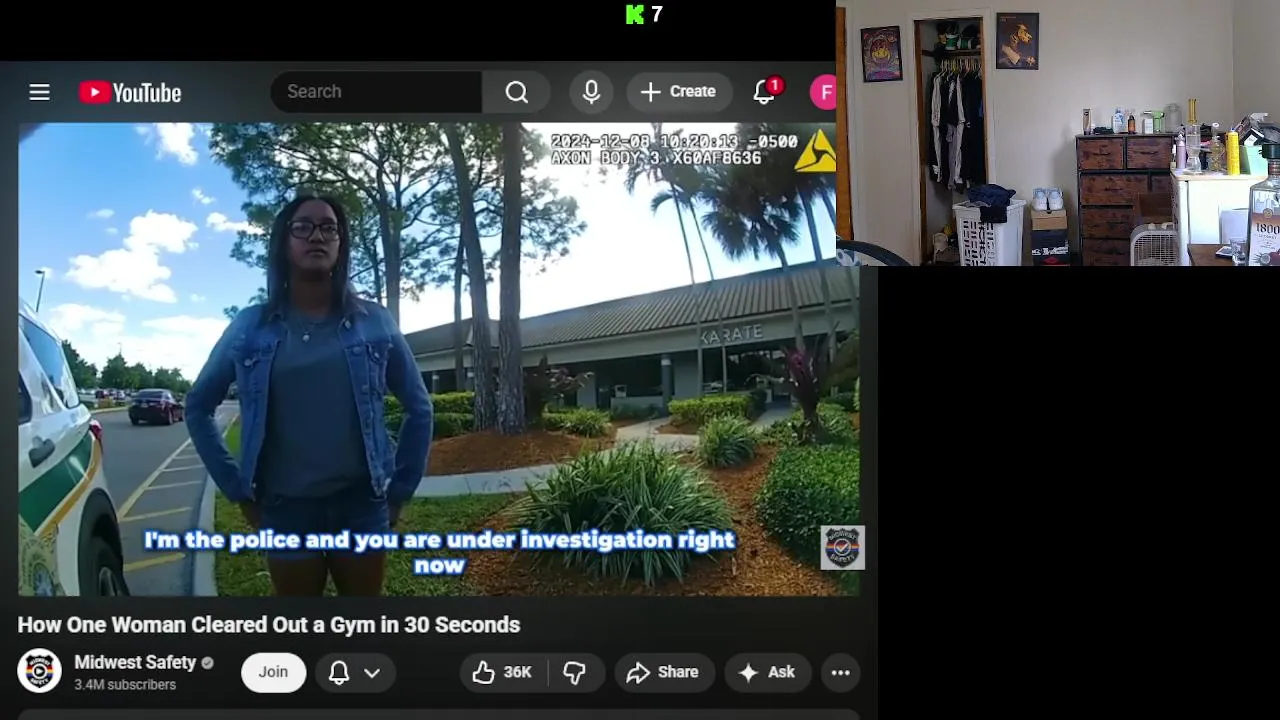The width and height of the screenshot is (1280, 720).
Task: Click the video title text
Action: (269, 625)
